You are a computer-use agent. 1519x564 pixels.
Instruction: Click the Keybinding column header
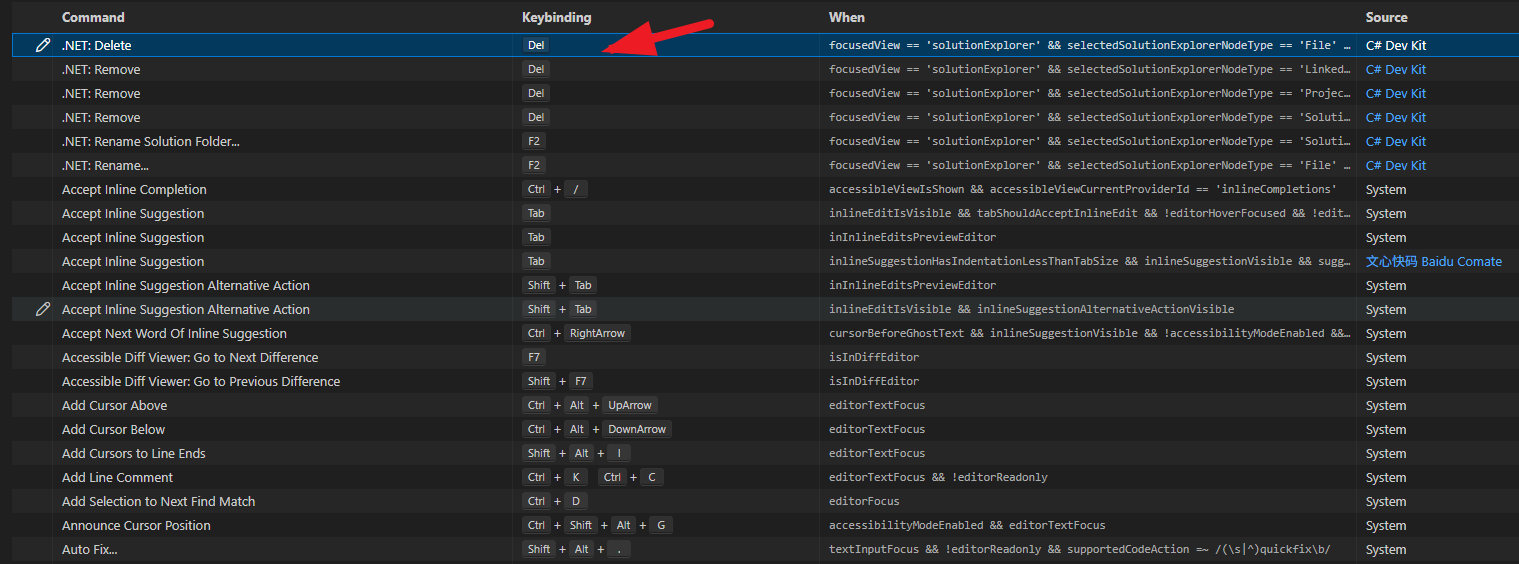(556, 17)
